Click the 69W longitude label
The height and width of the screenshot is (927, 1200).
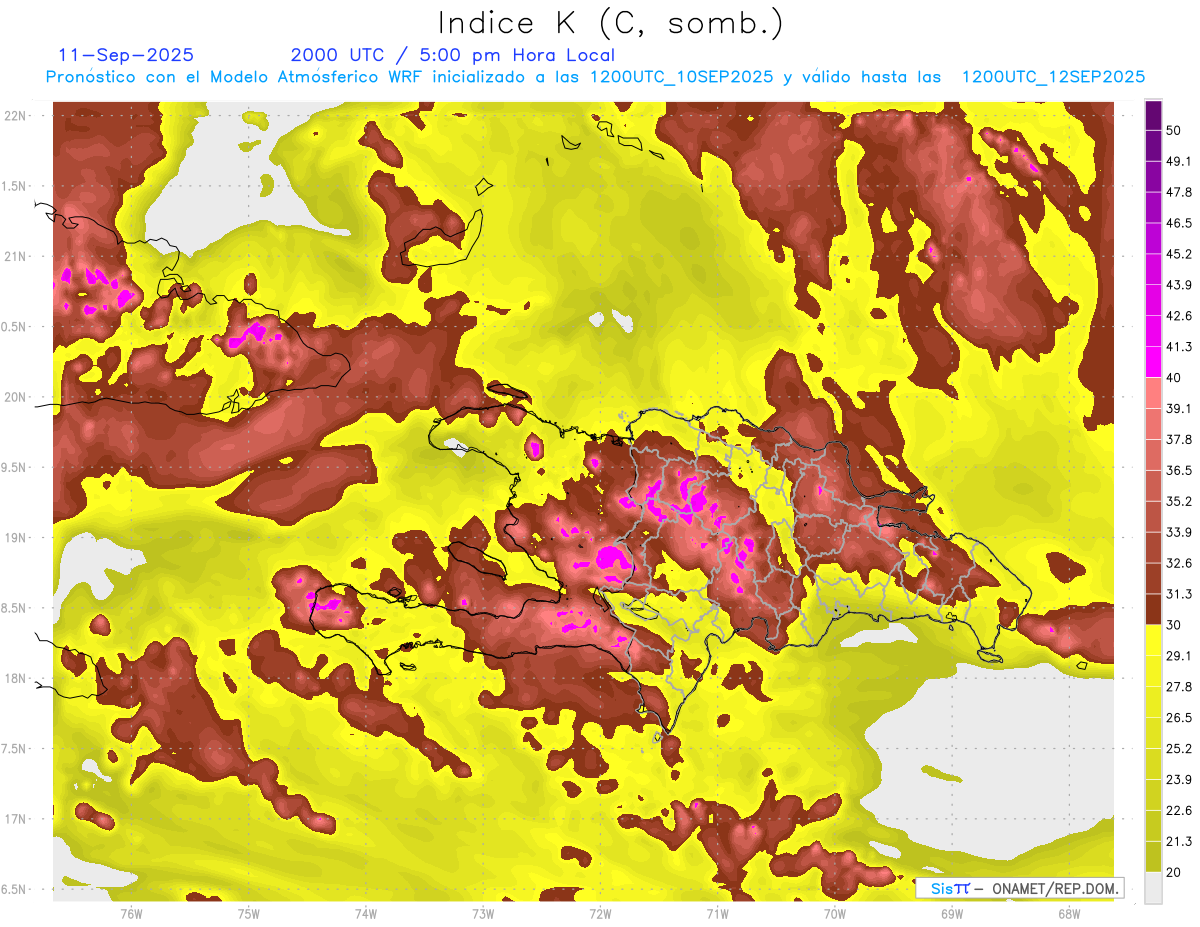click(951, 913)
